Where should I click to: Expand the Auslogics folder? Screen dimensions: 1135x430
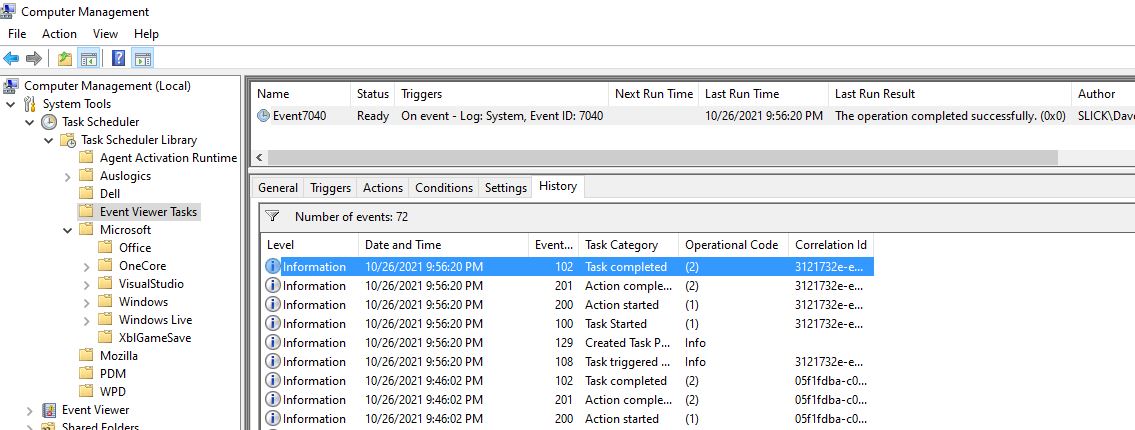pos(67,176)
